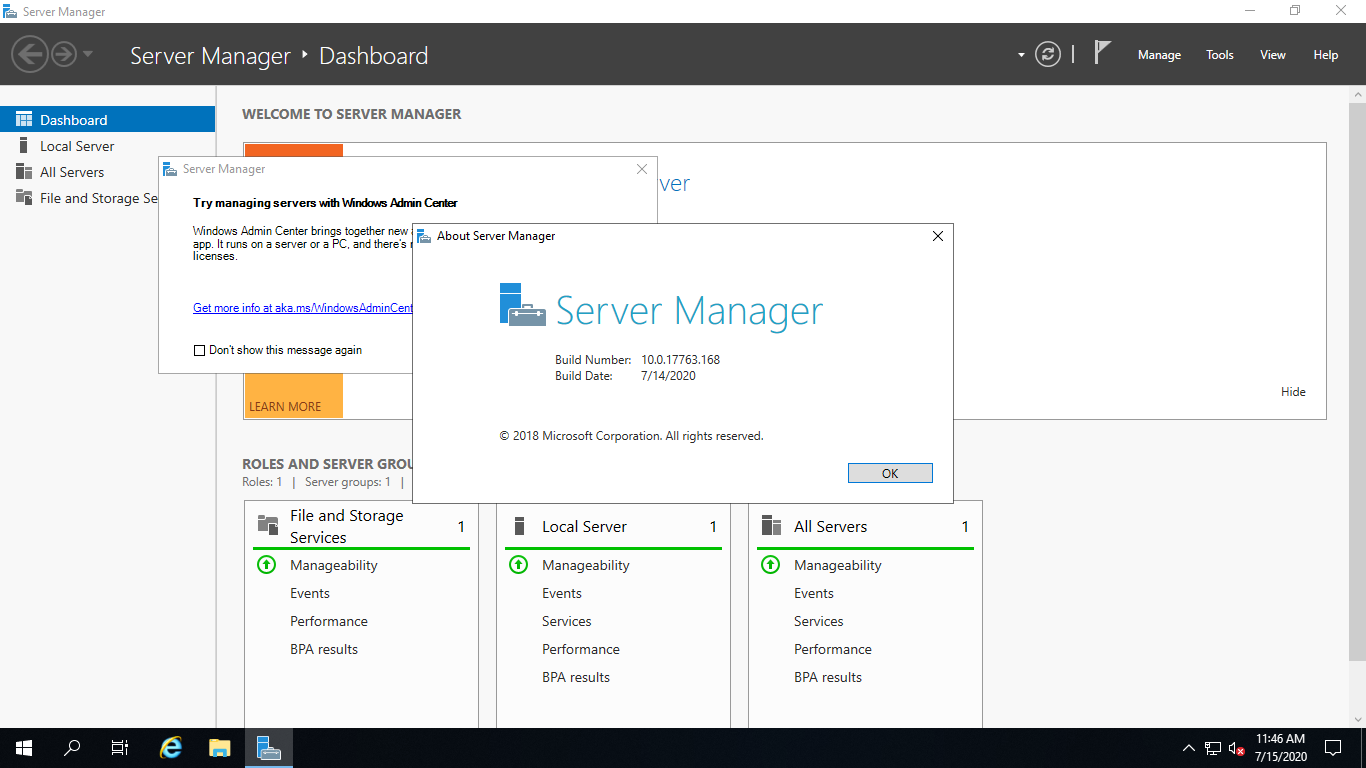
Task: Select Dashboard in the left pane
Action: click(107, 119)
